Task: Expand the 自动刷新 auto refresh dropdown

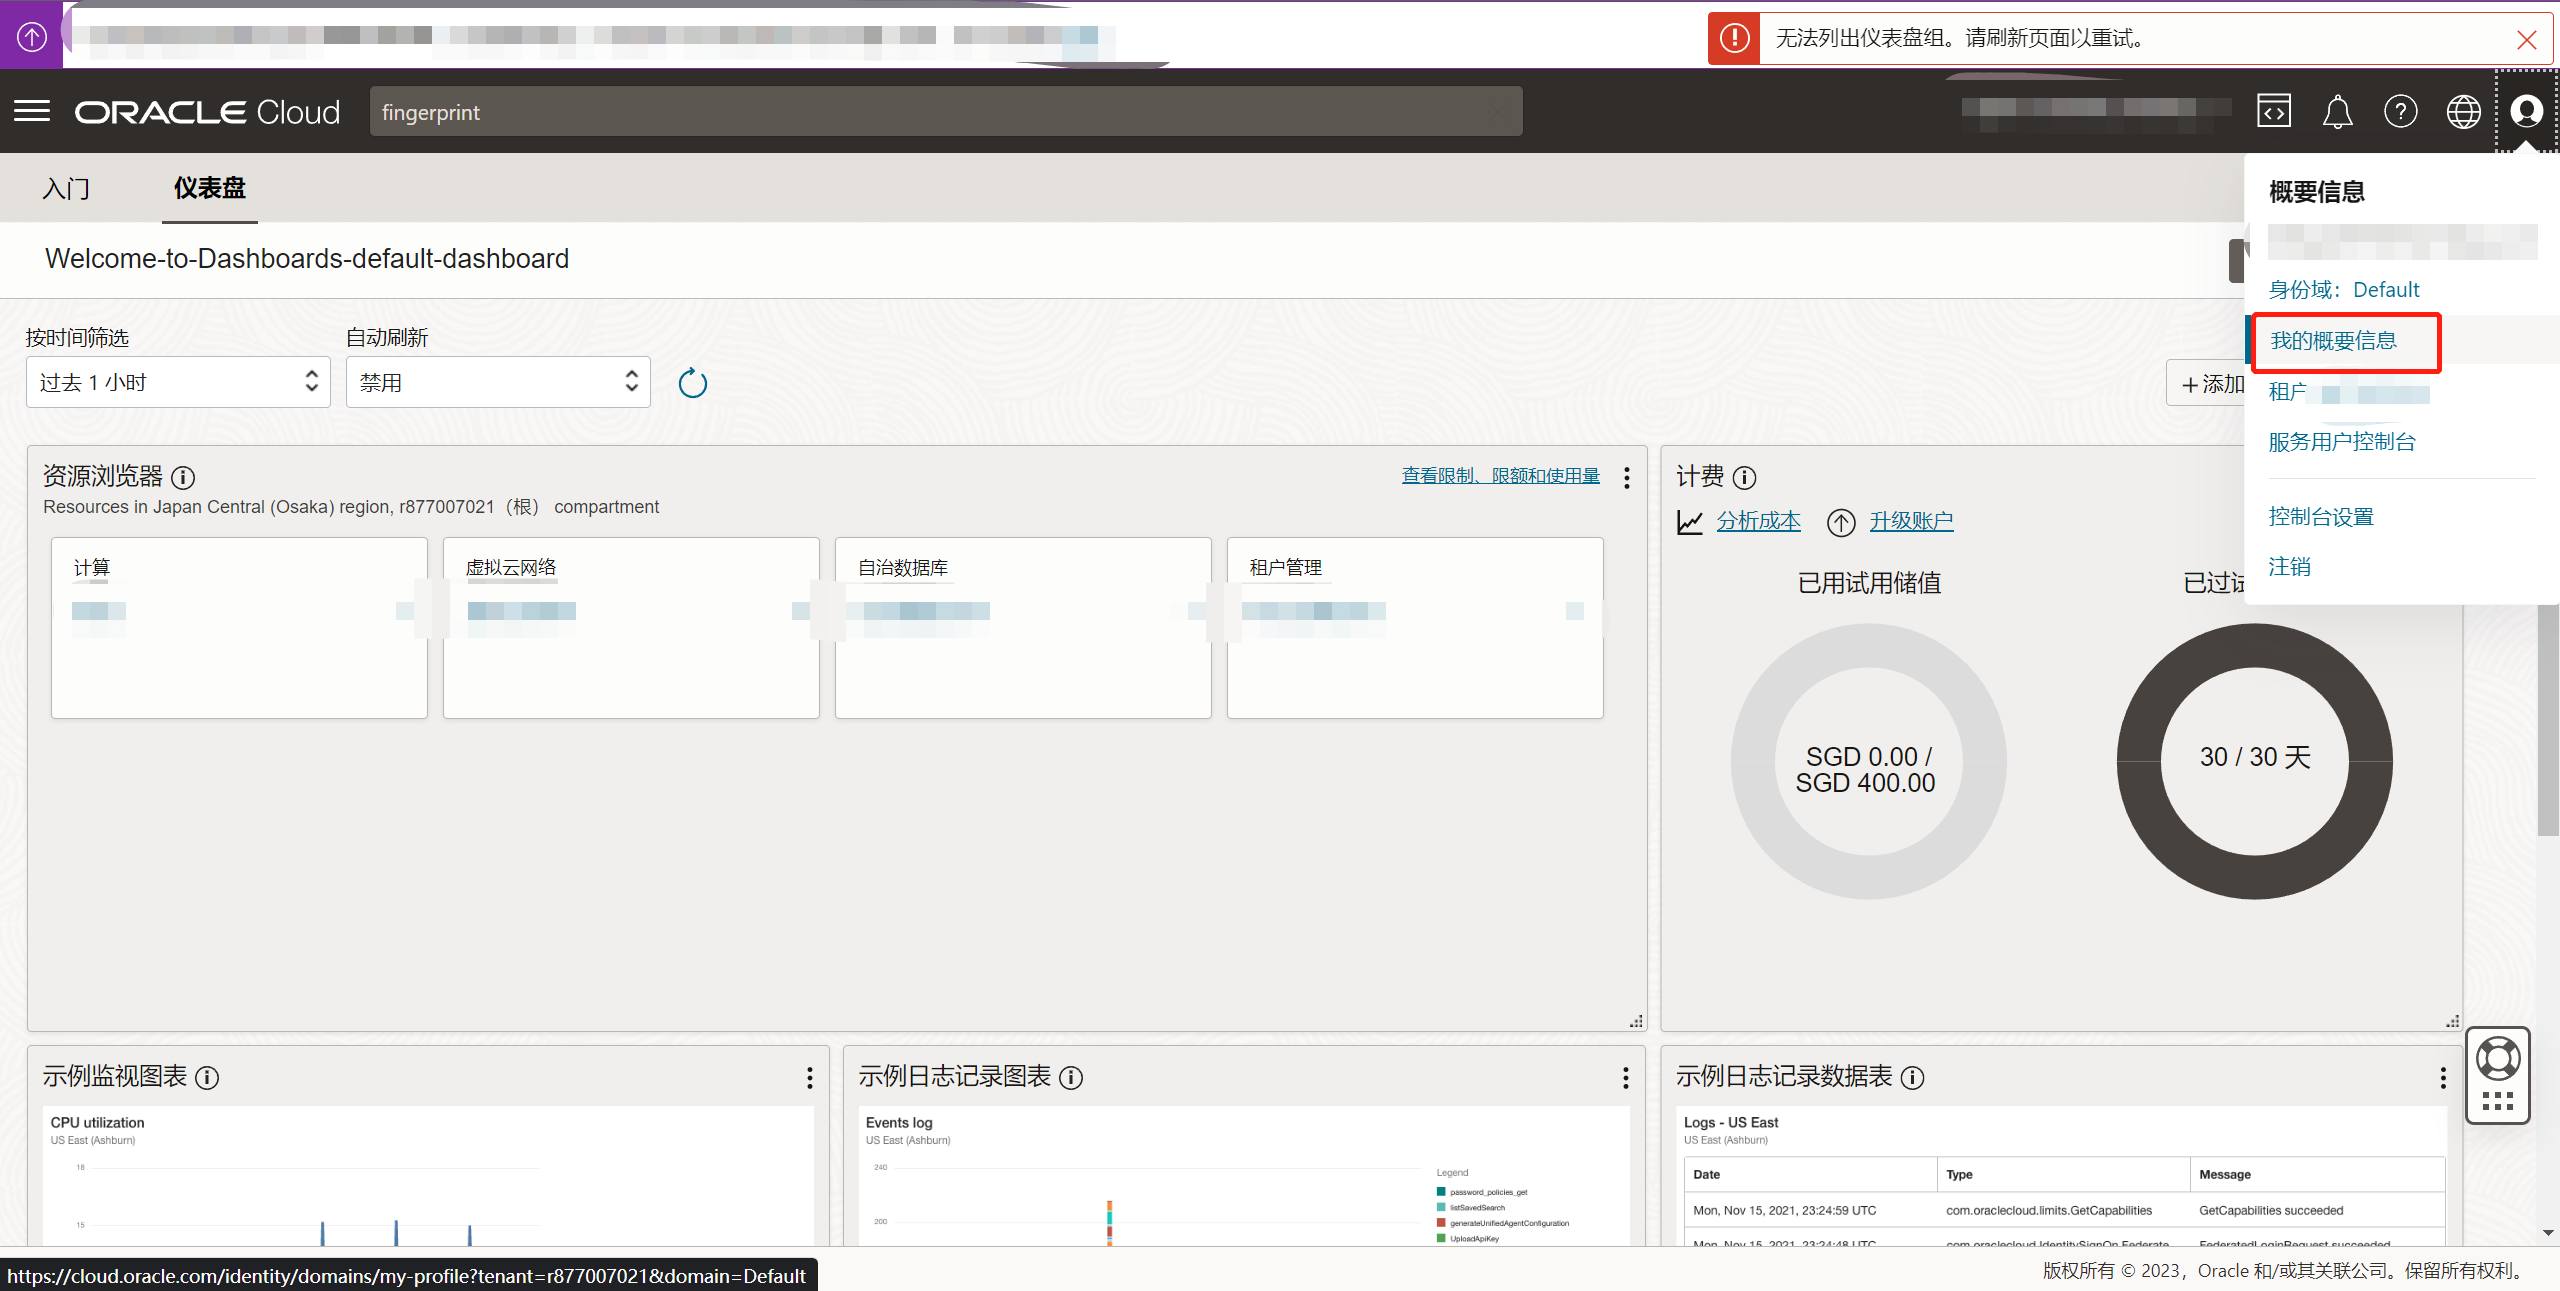Action: (498, 382)
